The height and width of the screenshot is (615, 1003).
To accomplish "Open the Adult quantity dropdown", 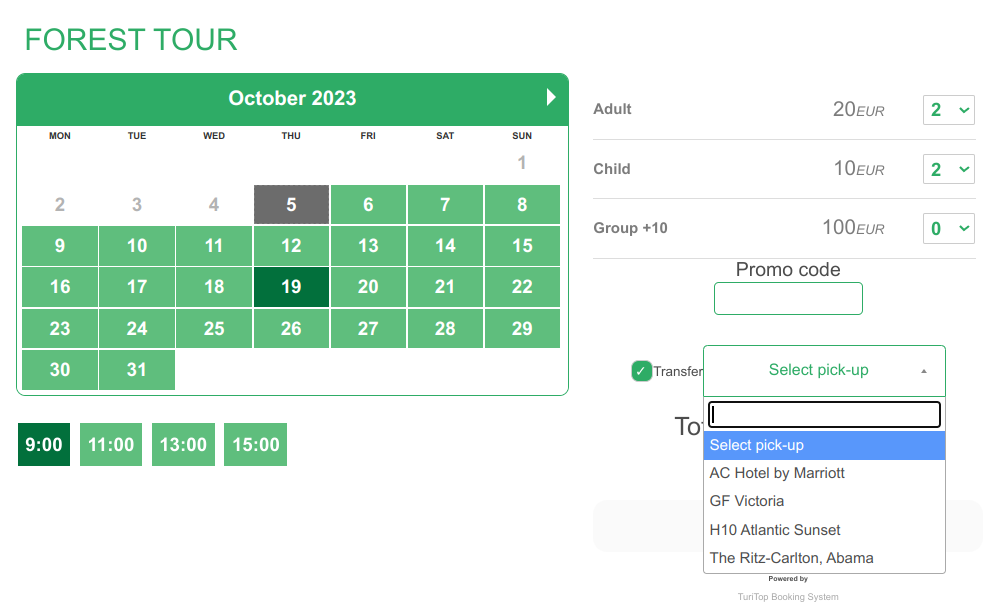I will click(x=948, y=110).
